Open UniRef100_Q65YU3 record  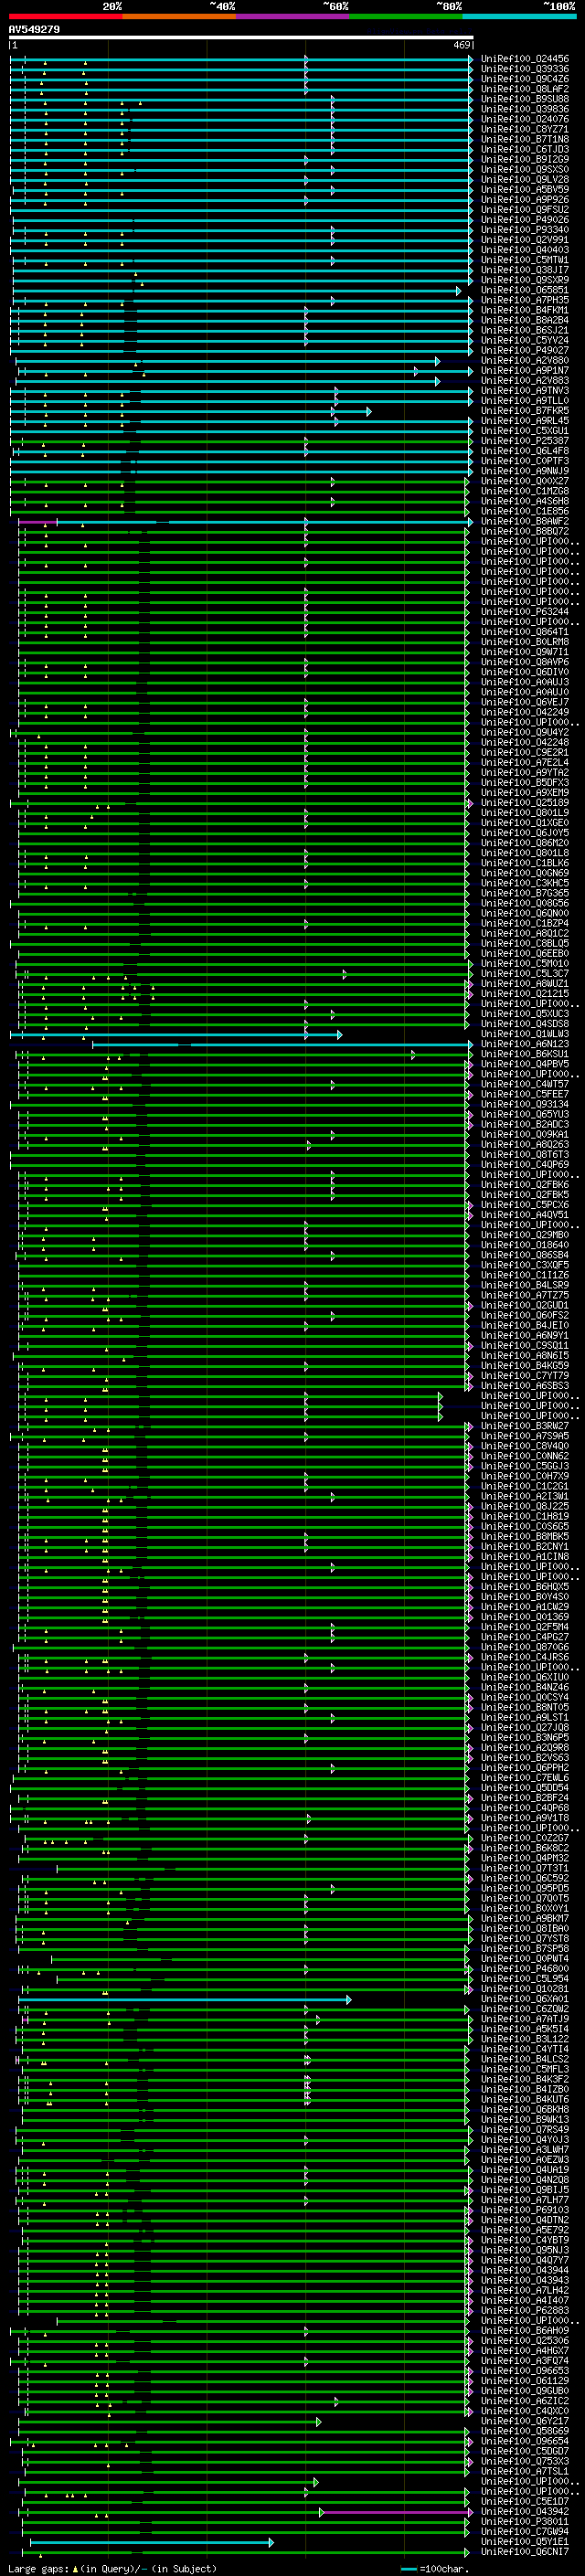tap(525, 1114)
